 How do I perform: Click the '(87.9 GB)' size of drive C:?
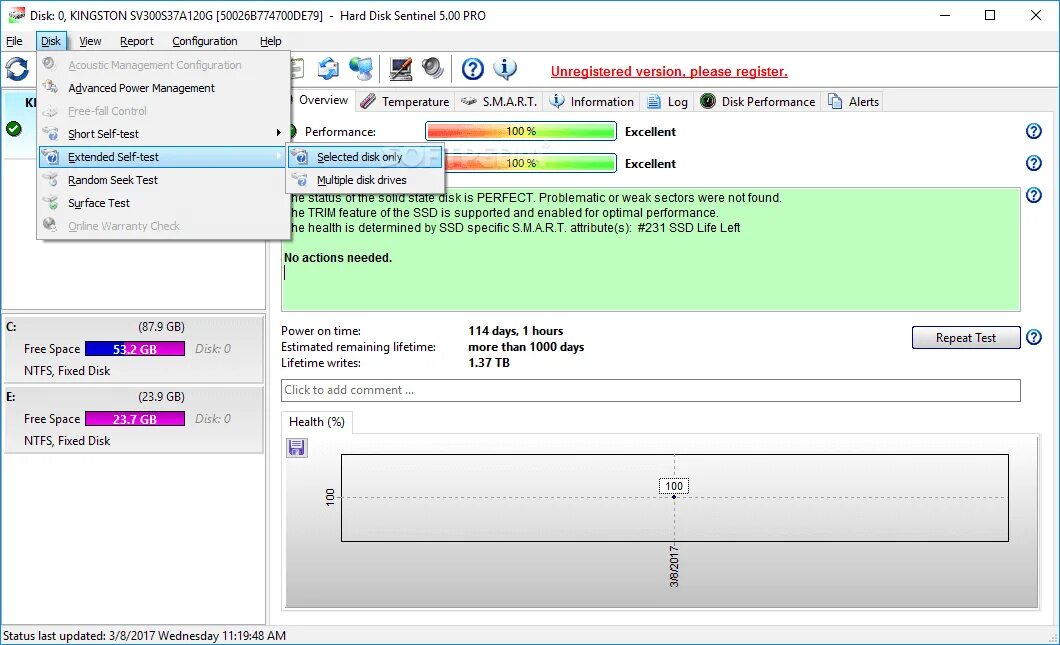(x=161, y=327)
